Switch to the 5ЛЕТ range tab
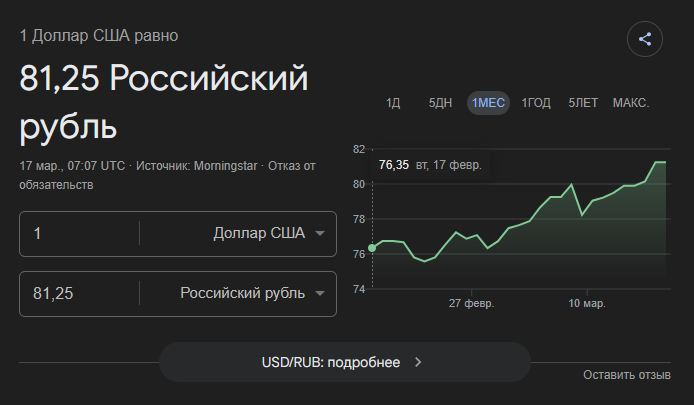 584,103
